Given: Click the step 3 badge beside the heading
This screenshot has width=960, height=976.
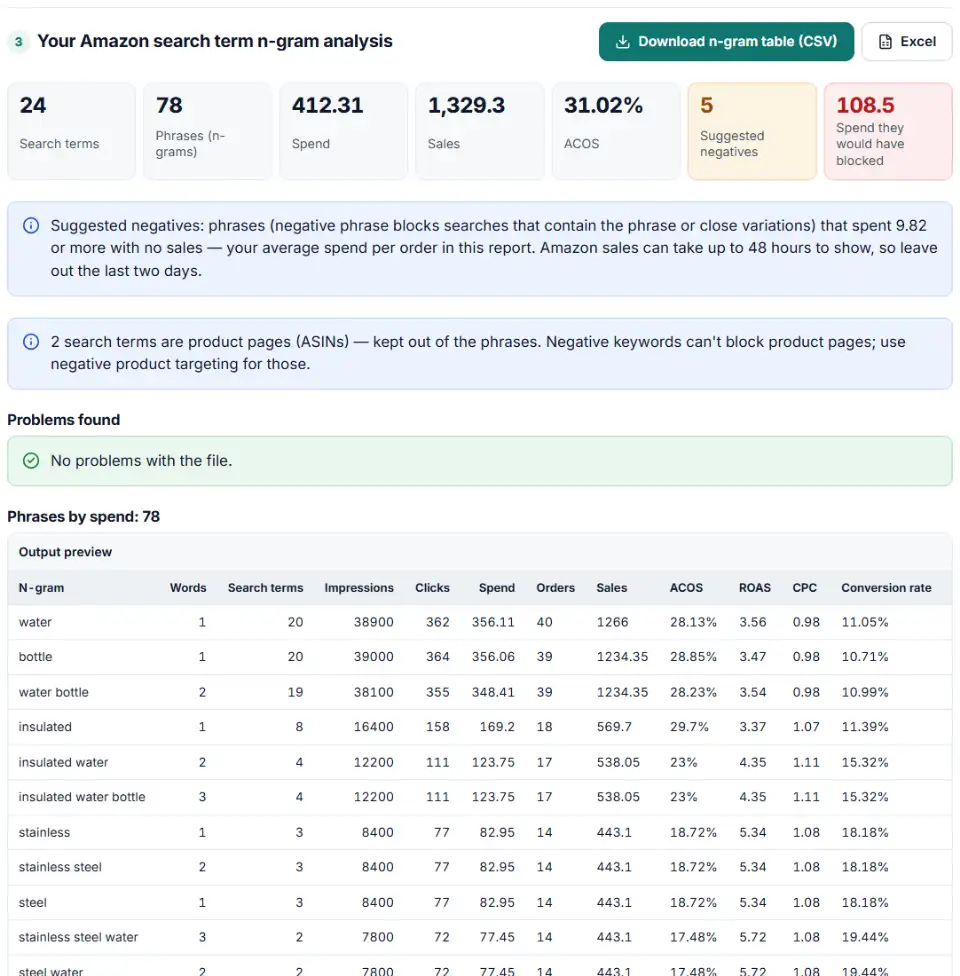Looking at the screenshot, I should coord(19,42).
